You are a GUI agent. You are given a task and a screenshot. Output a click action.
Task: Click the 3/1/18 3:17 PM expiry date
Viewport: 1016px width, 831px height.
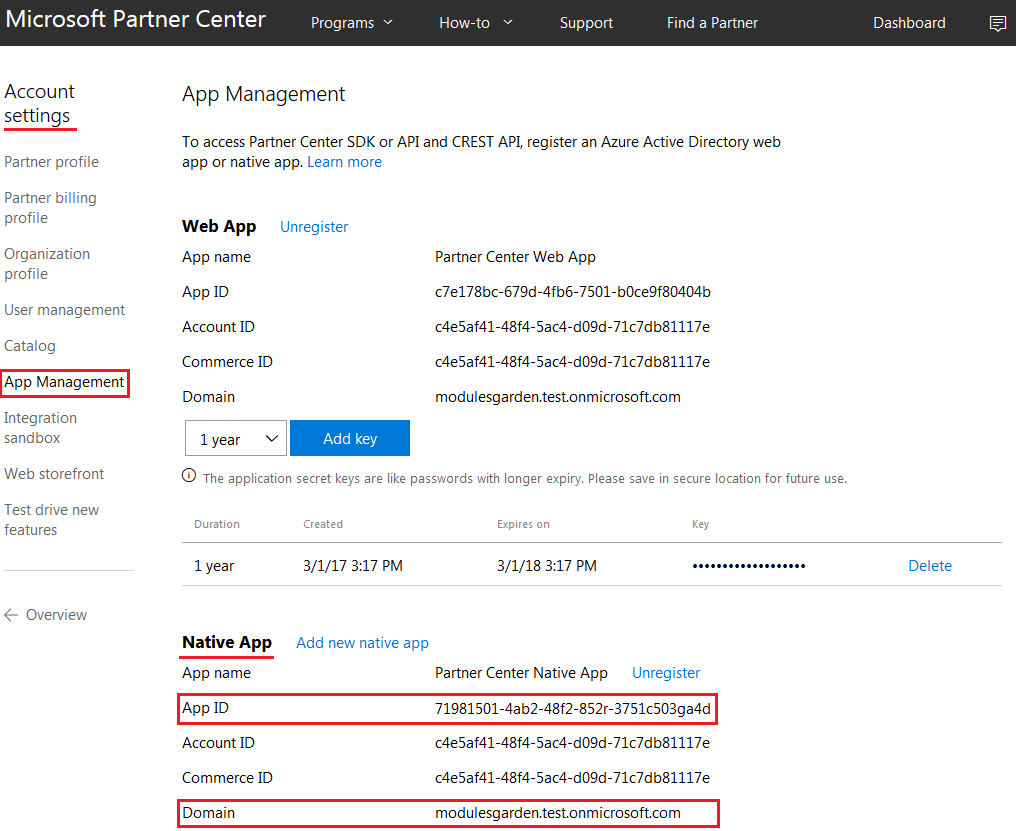coord(547,566)
